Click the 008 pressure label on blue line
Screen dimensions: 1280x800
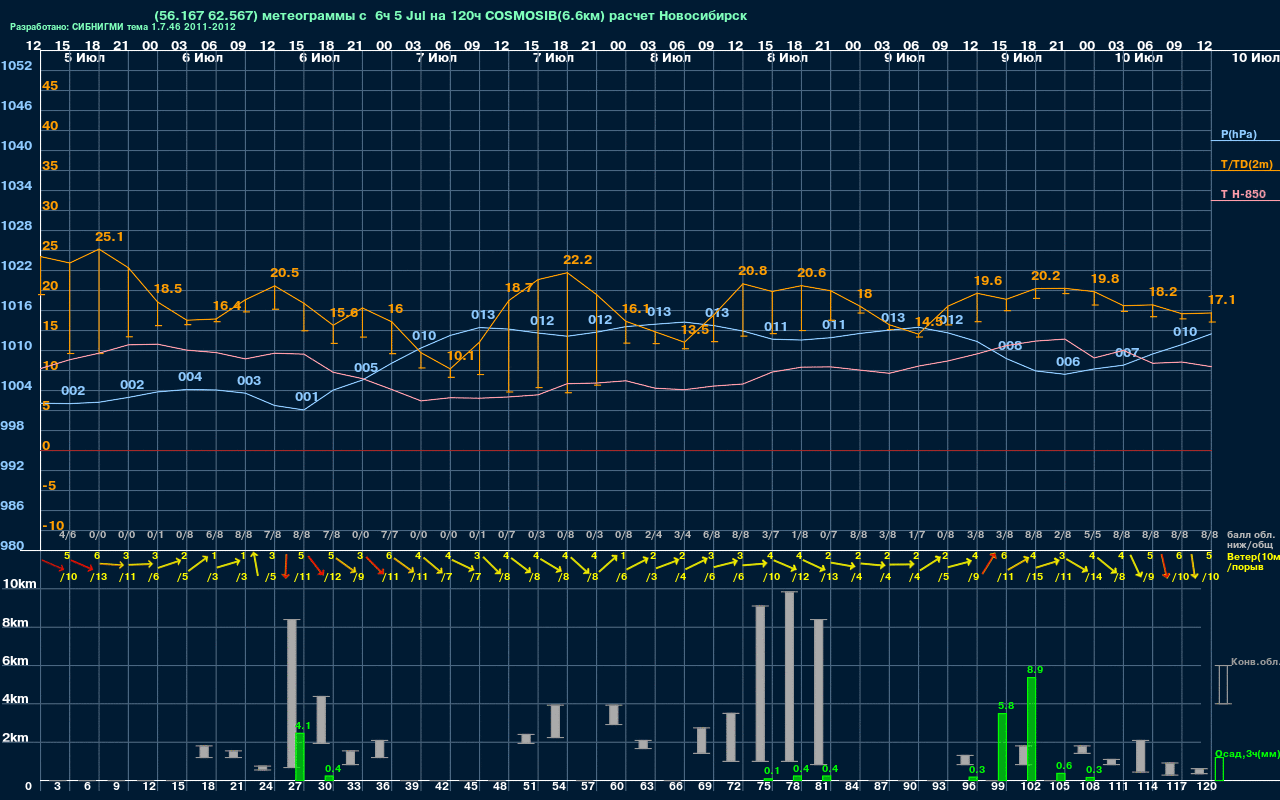tap(1010, 345)
